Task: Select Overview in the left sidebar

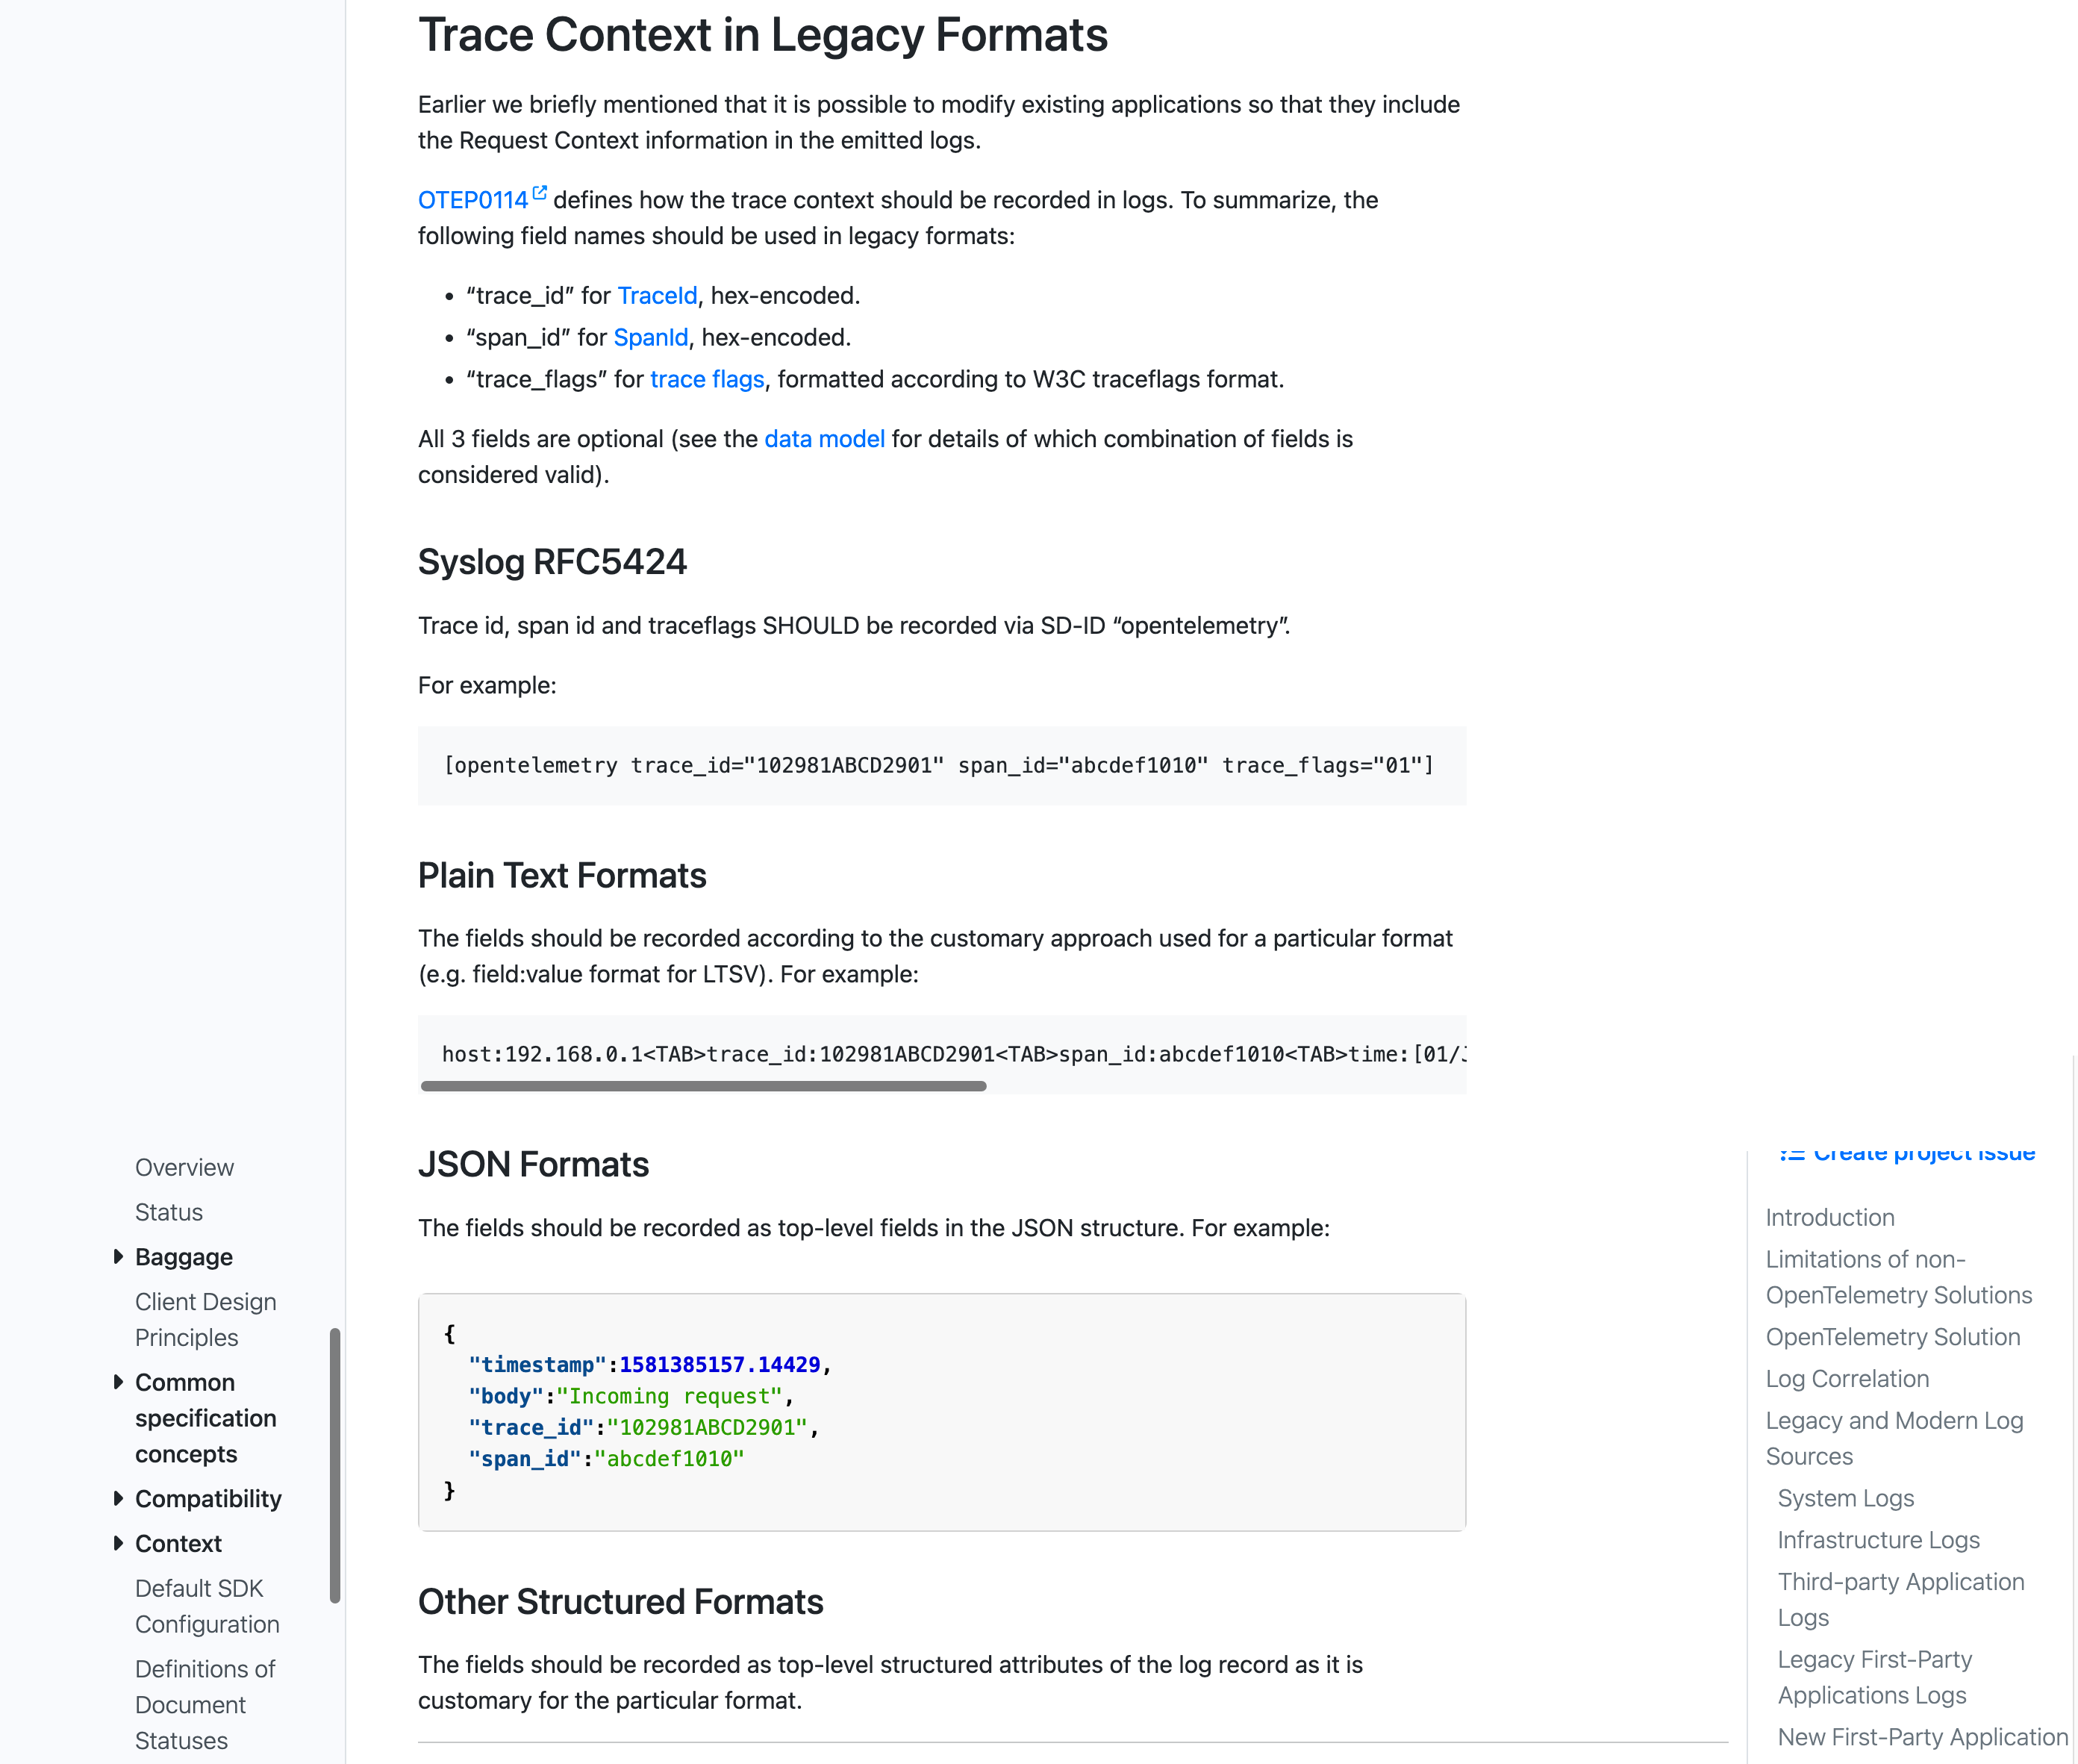Action: tap(184, 1167)
